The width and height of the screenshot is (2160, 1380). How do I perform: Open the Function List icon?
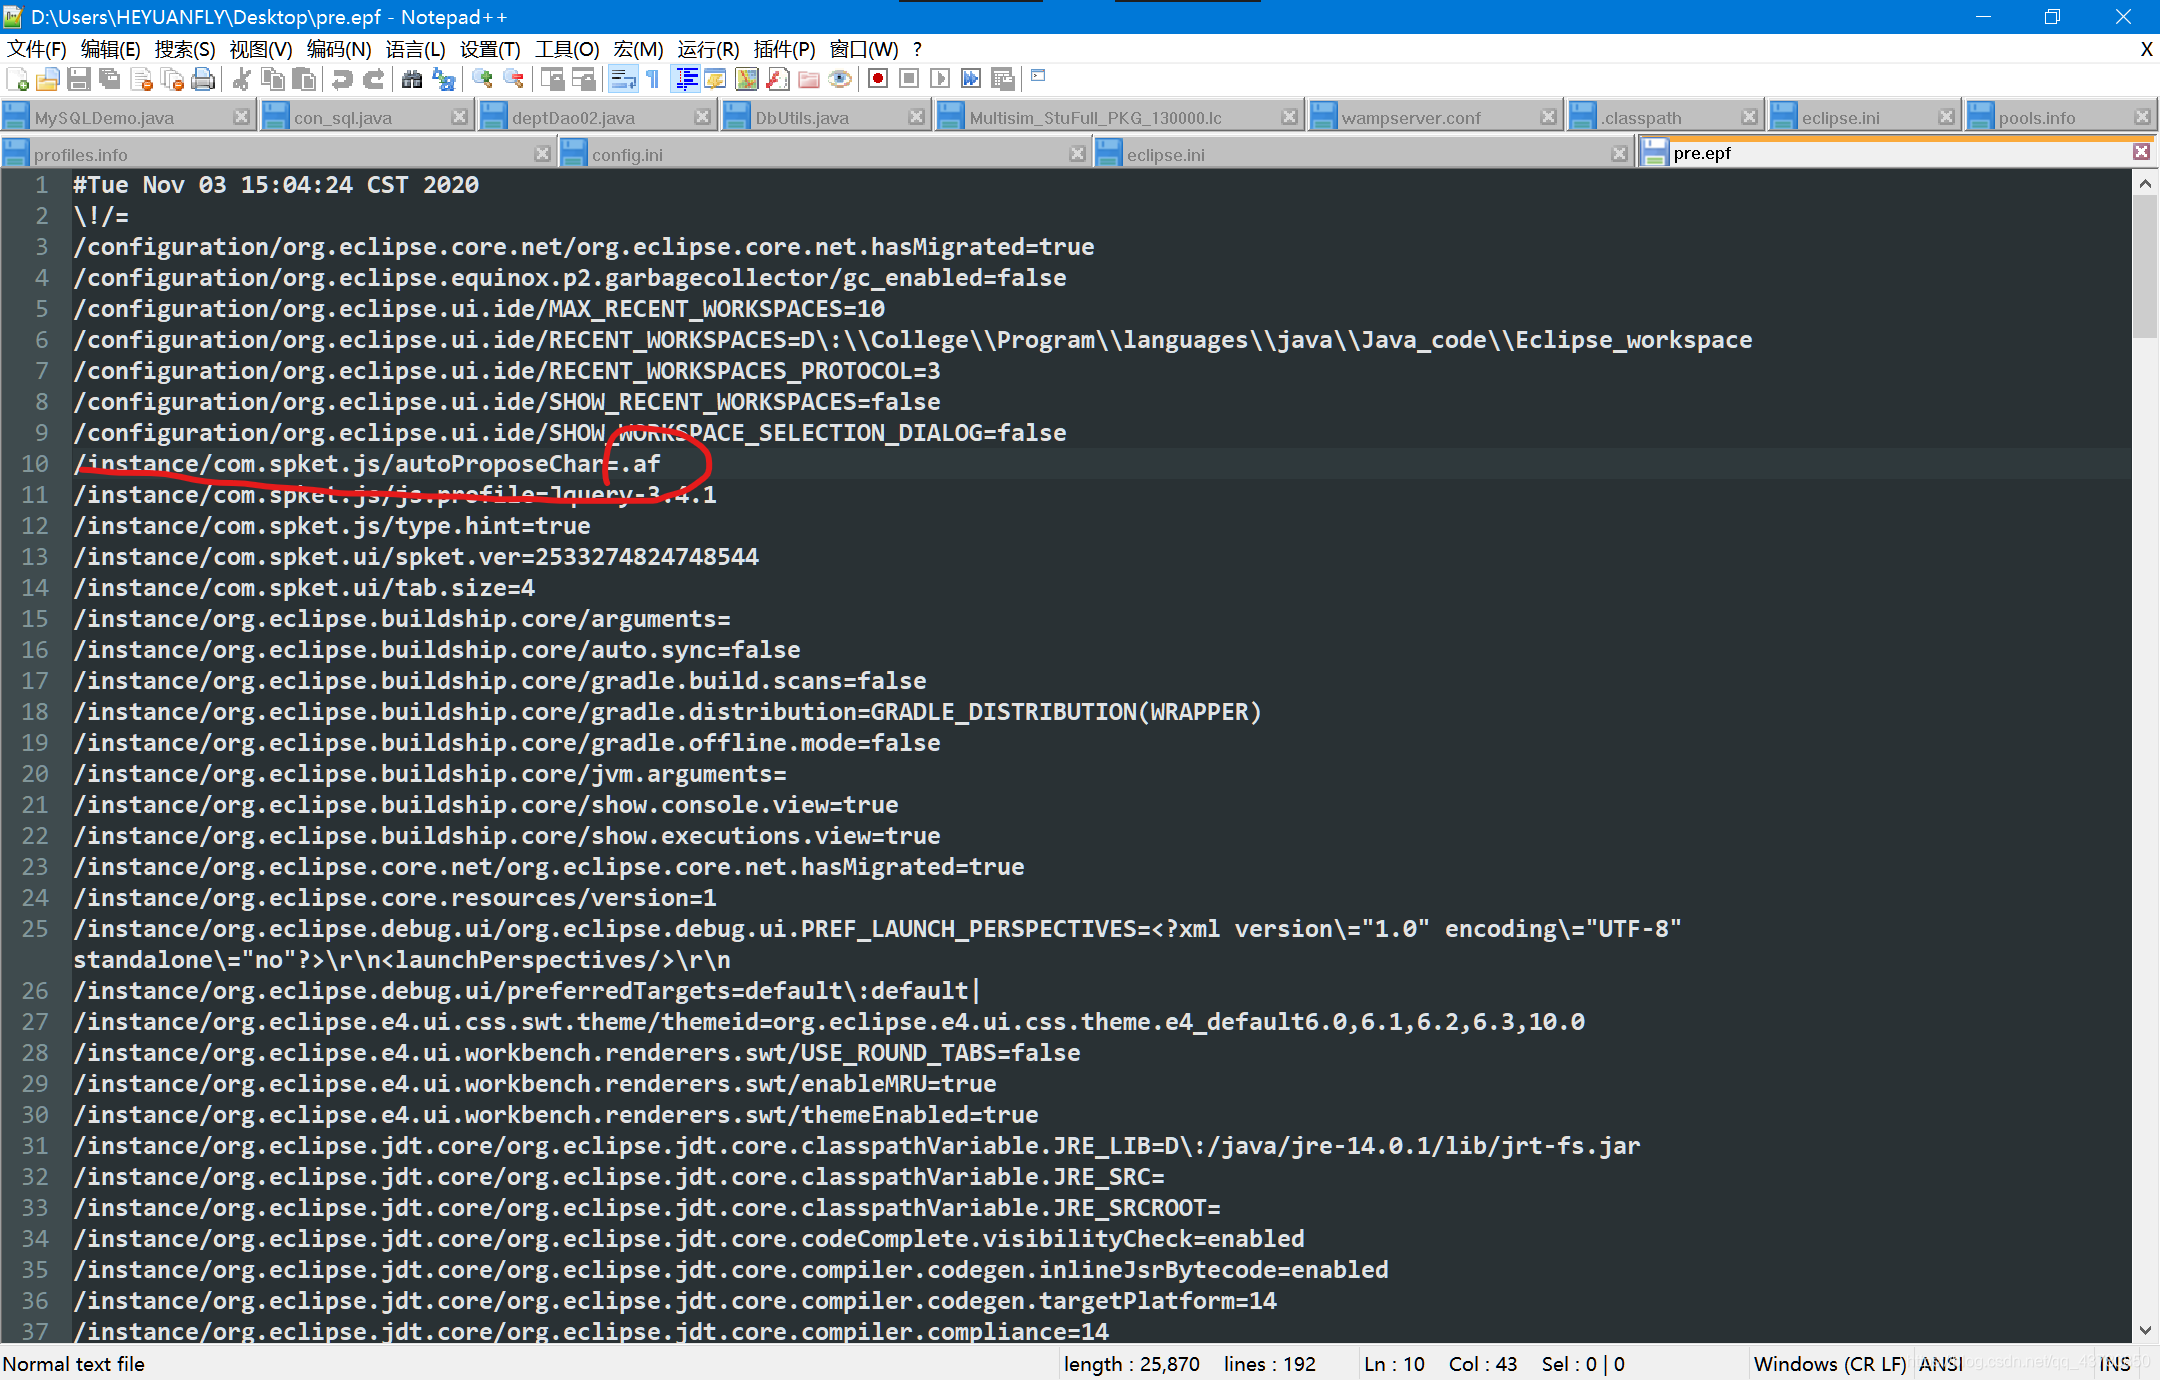(x=778, y=80)
